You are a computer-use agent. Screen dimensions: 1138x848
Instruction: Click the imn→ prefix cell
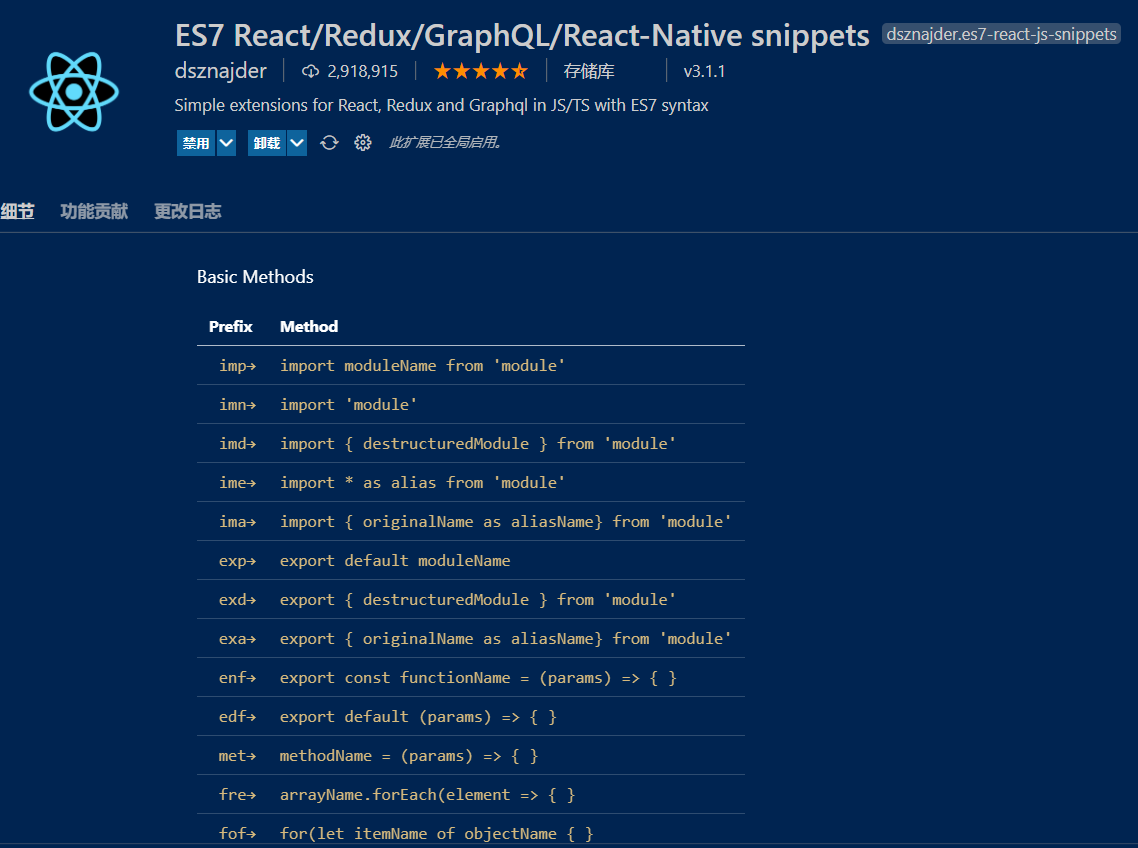coord(238,404)
